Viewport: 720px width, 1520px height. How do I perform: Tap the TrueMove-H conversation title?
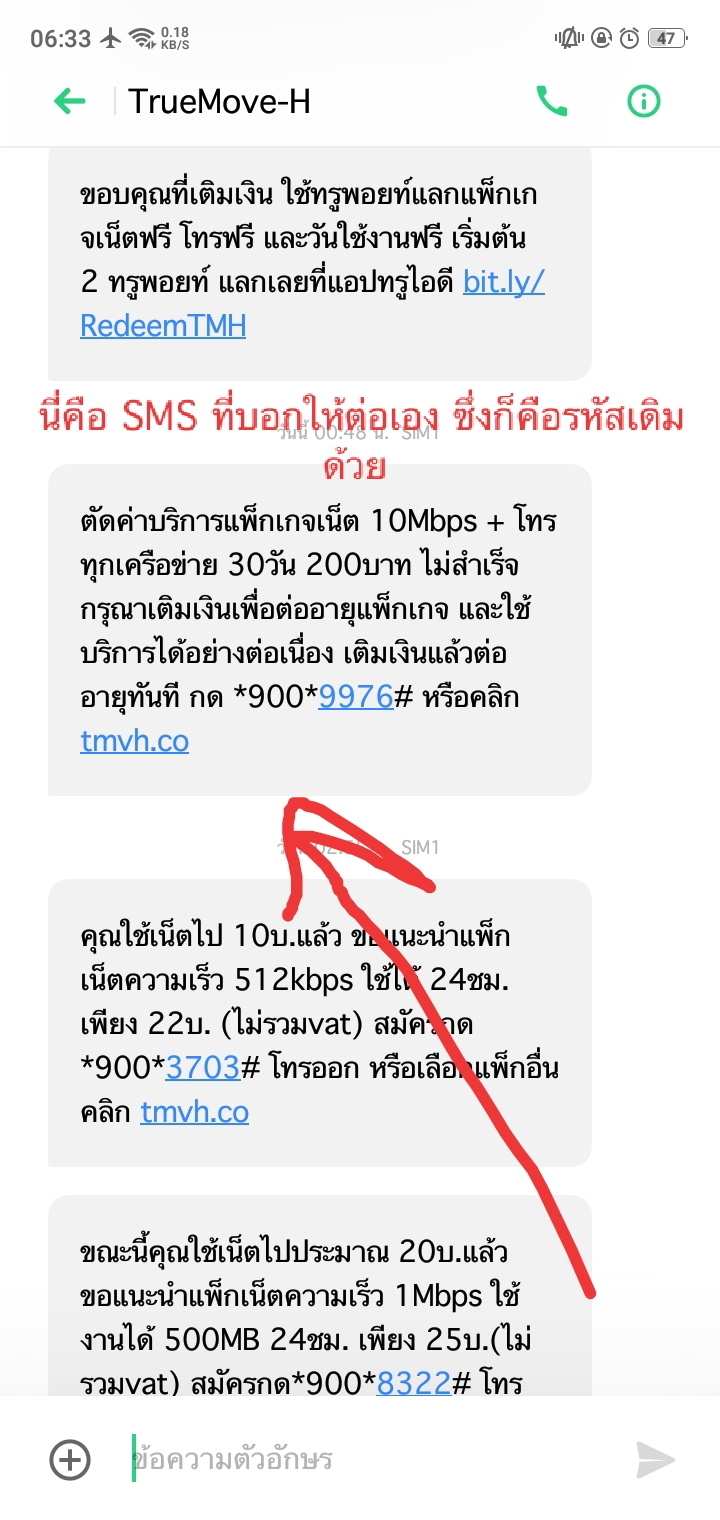(x=219, y=100)
